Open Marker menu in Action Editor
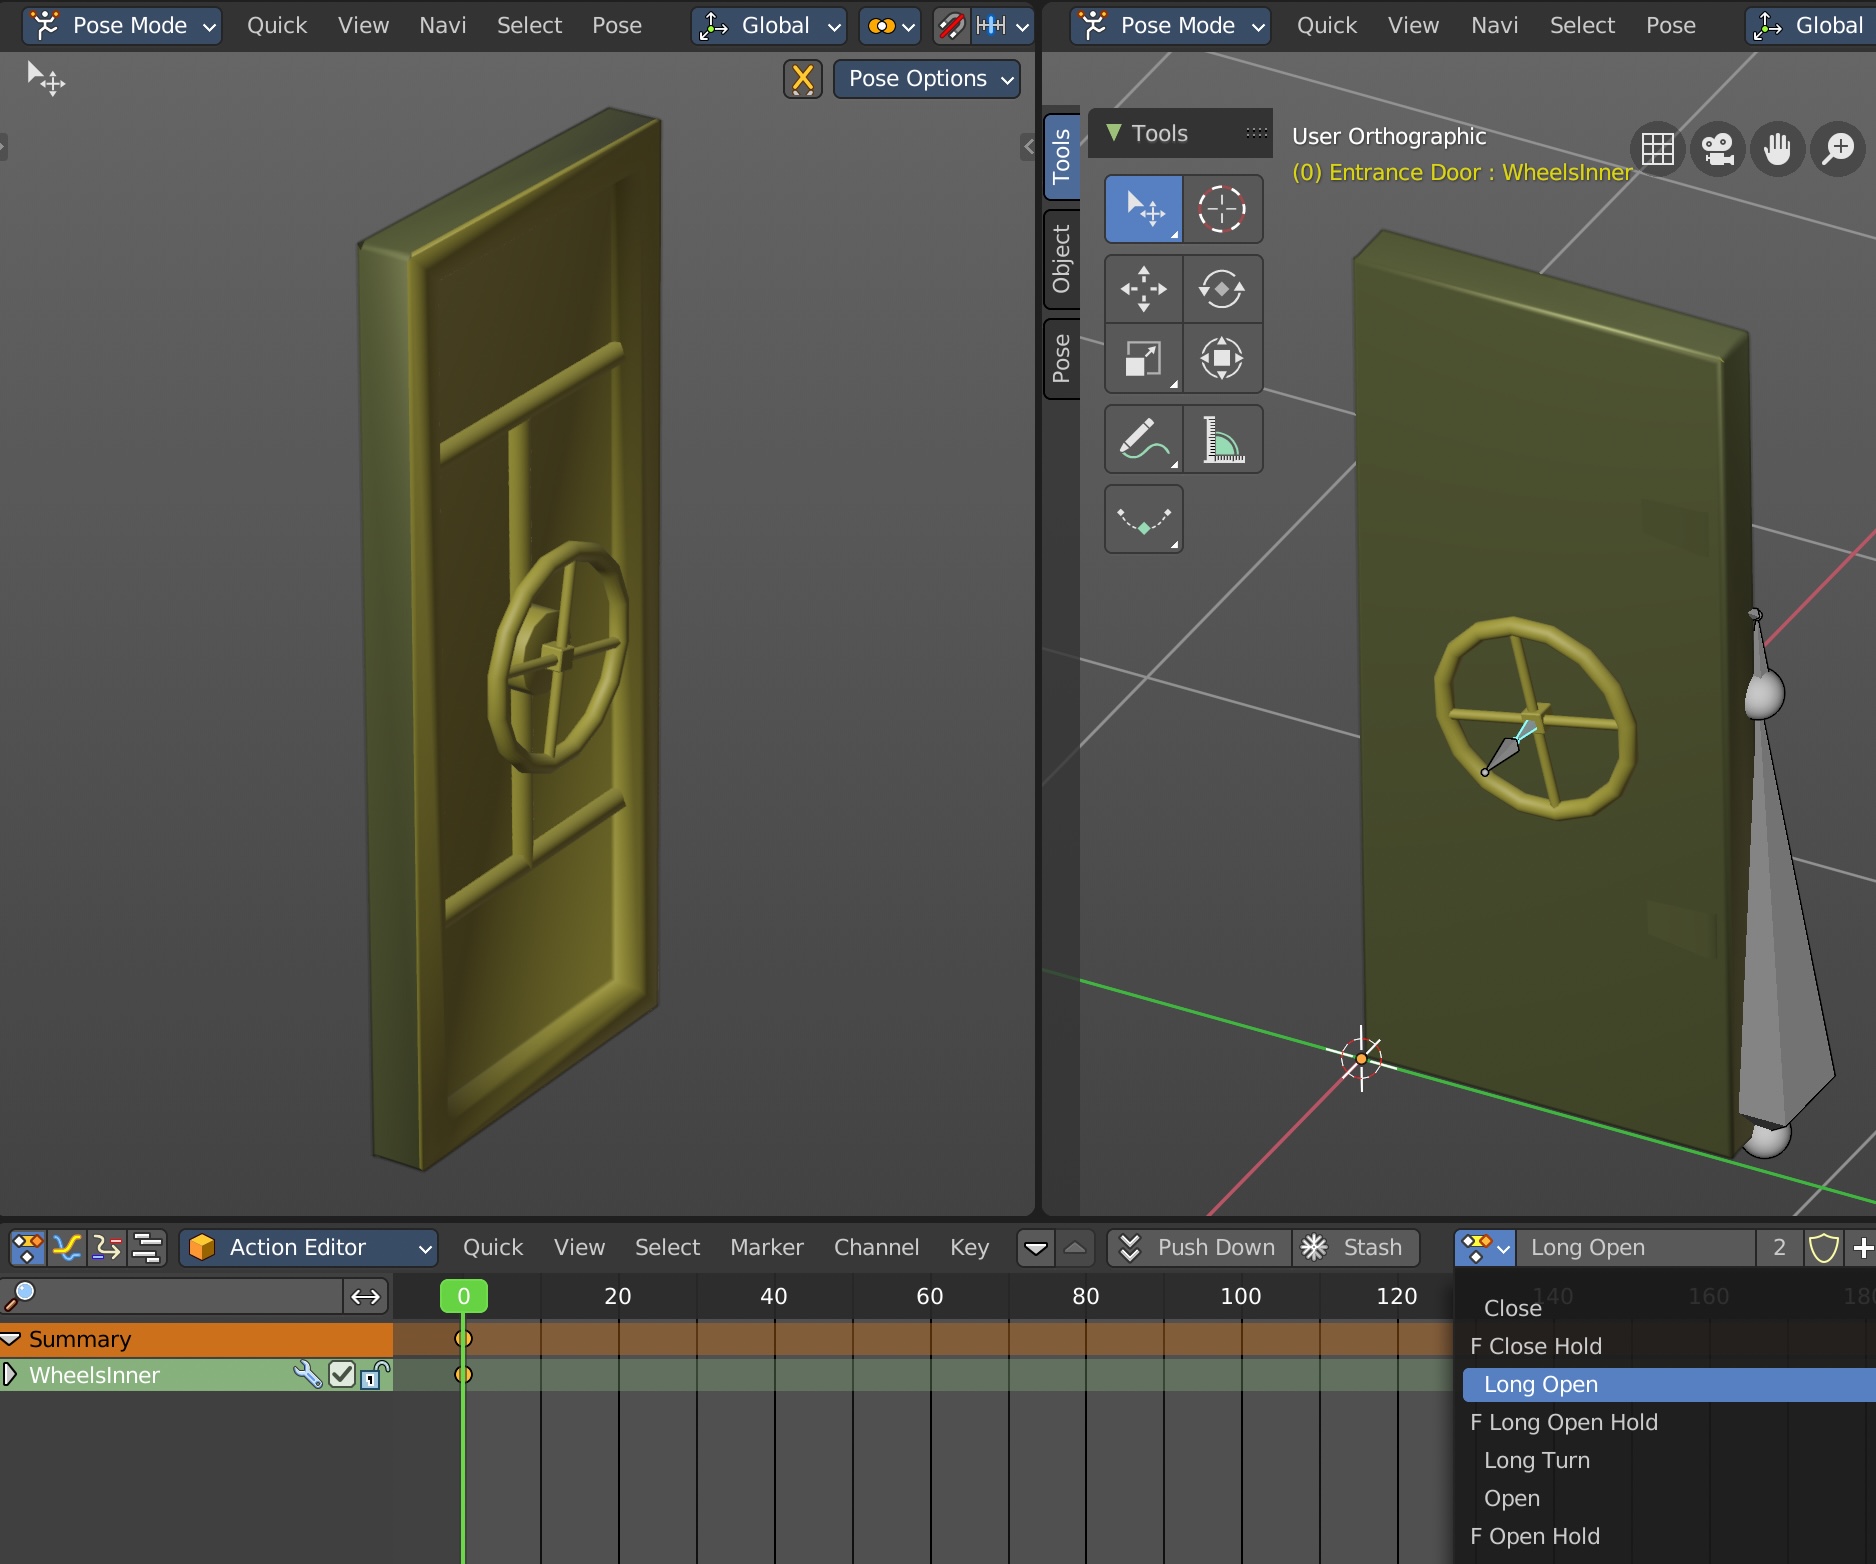The image size is (1876, 1564). [x=766, y=1247]
